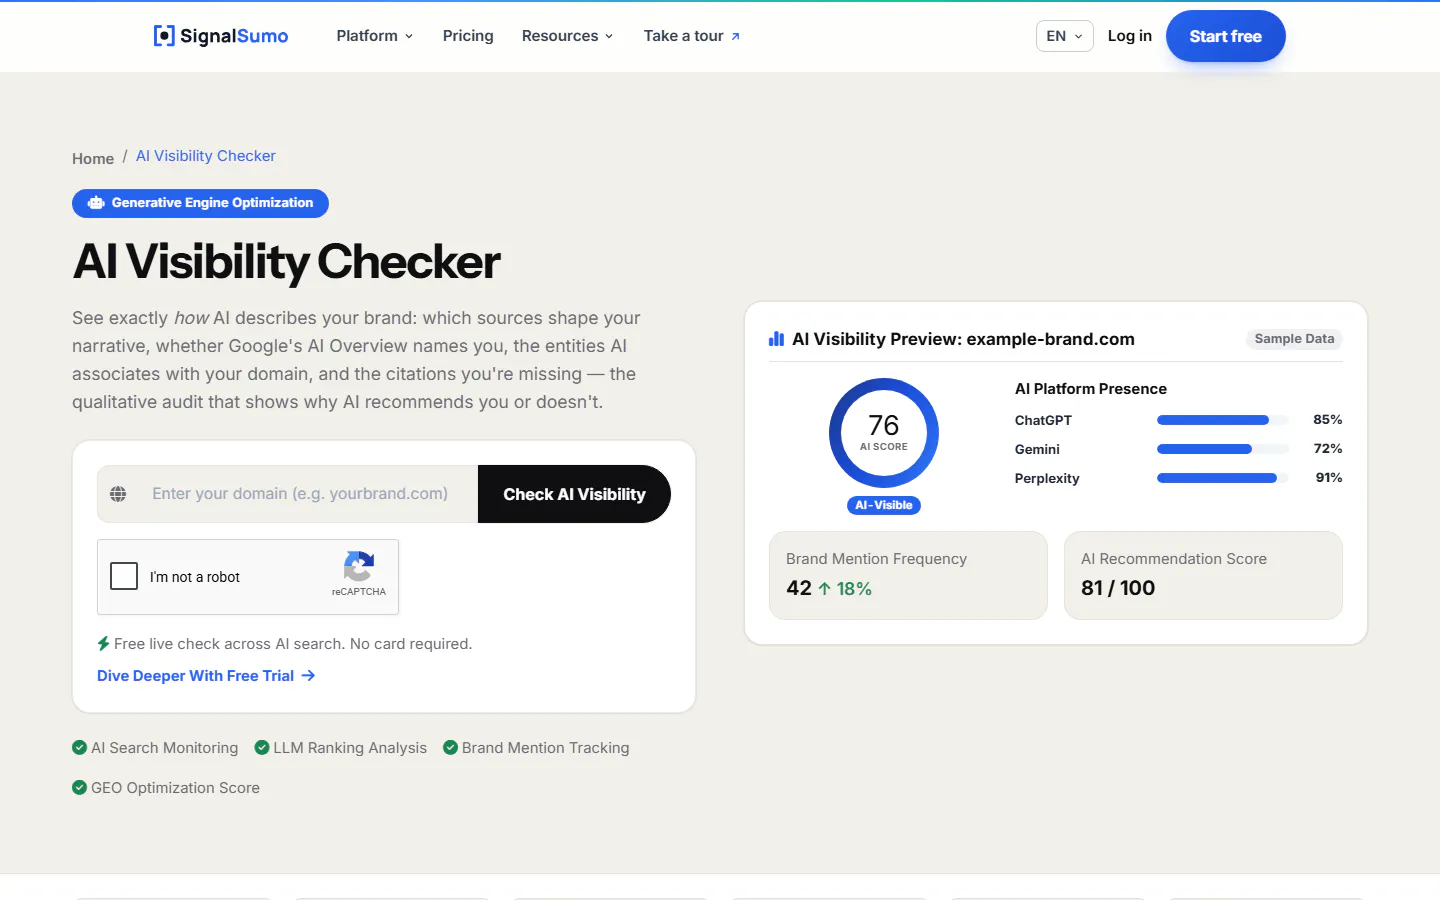Click the Sample Data tag
Screen dimensions: 1440x900
1294,339
